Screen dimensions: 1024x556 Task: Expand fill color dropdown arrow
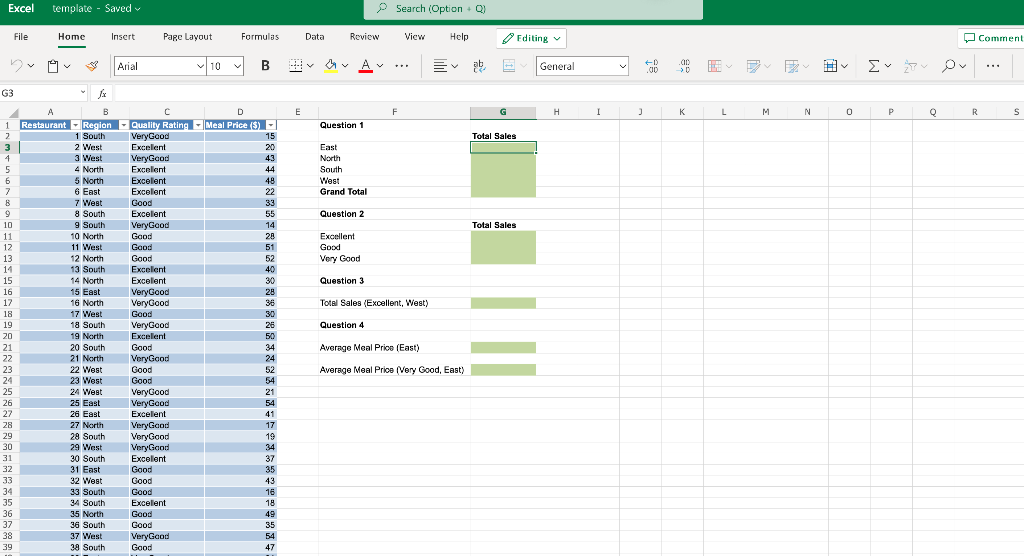click(x=345, y=66)
